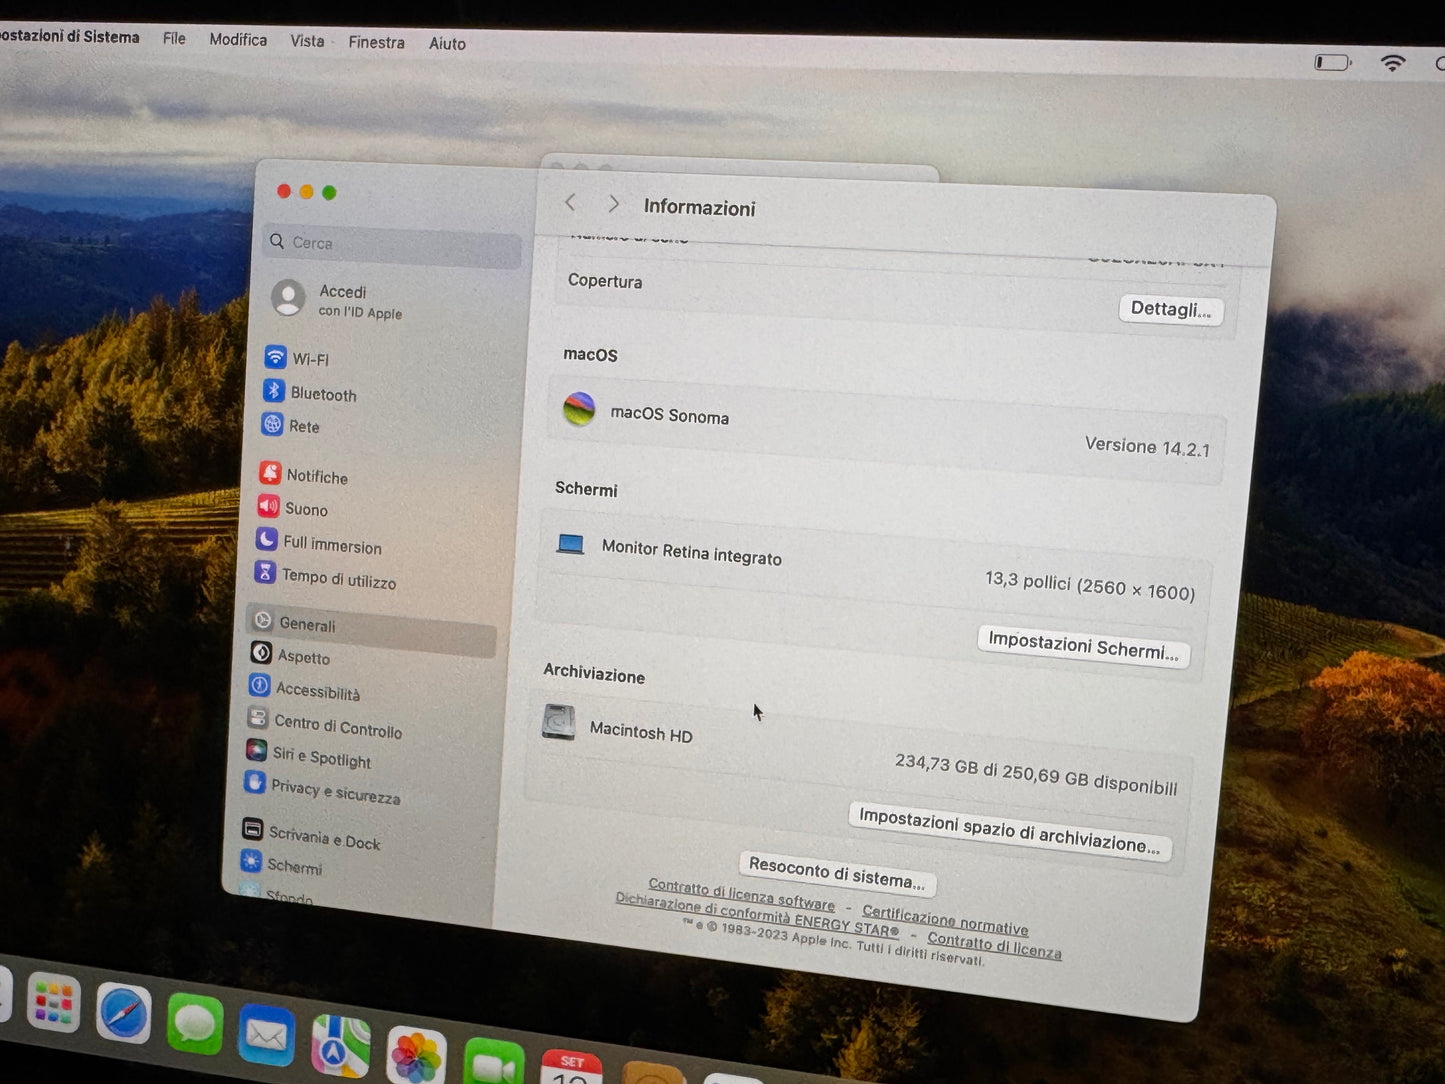
Task: Open Privacy e sicurezza settings
Action: click(x=334, y=792)
